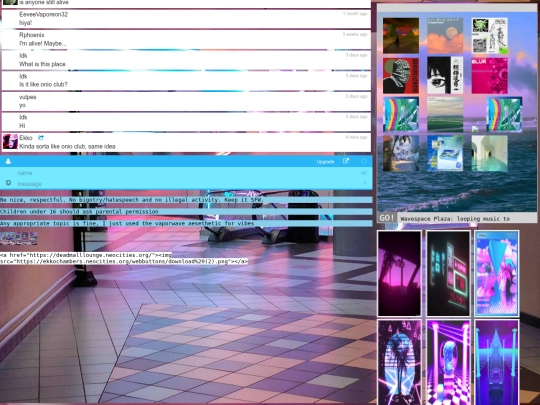Open the blue neon car road image
540x405 pixels.
click(x=497, y=362)
